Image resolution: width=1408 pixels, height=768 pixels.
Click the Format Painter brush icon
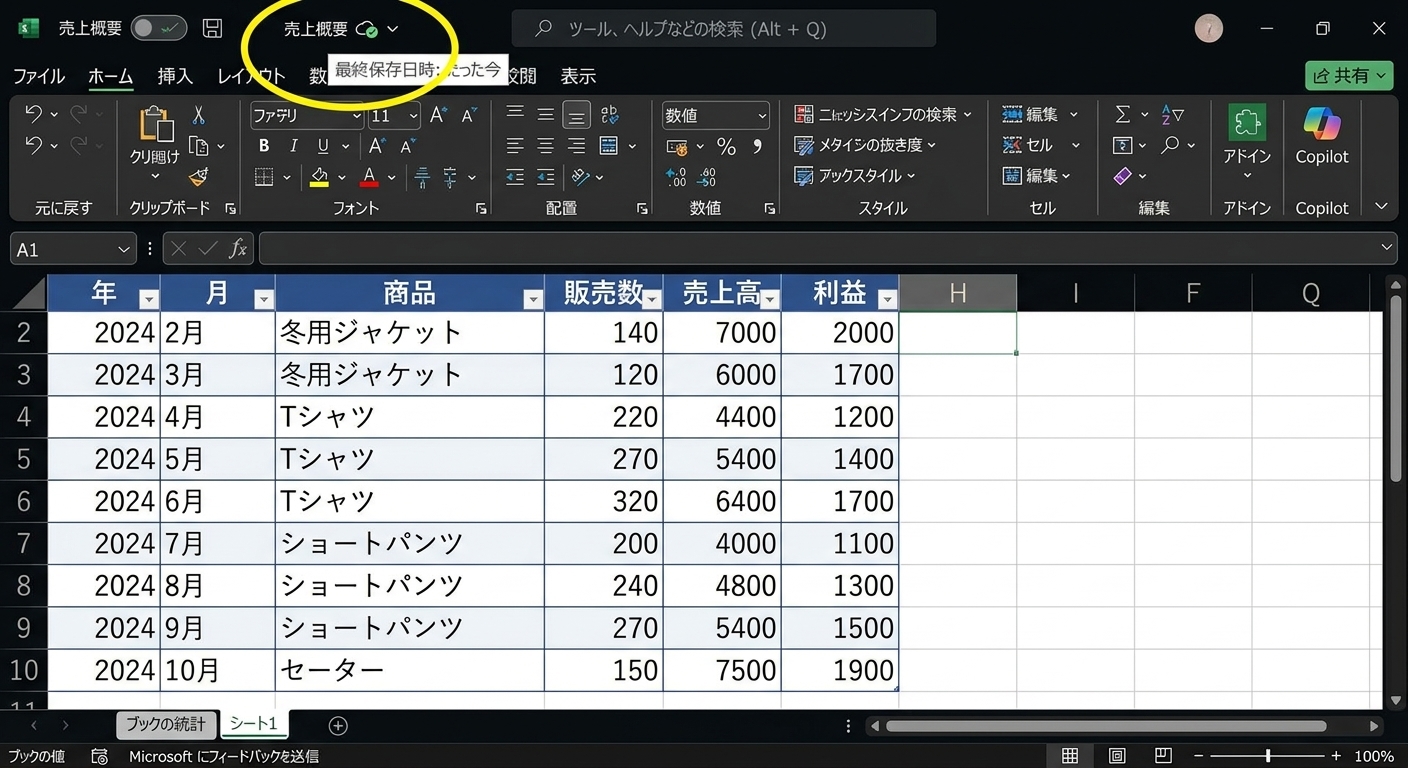(x=198, y=178)
